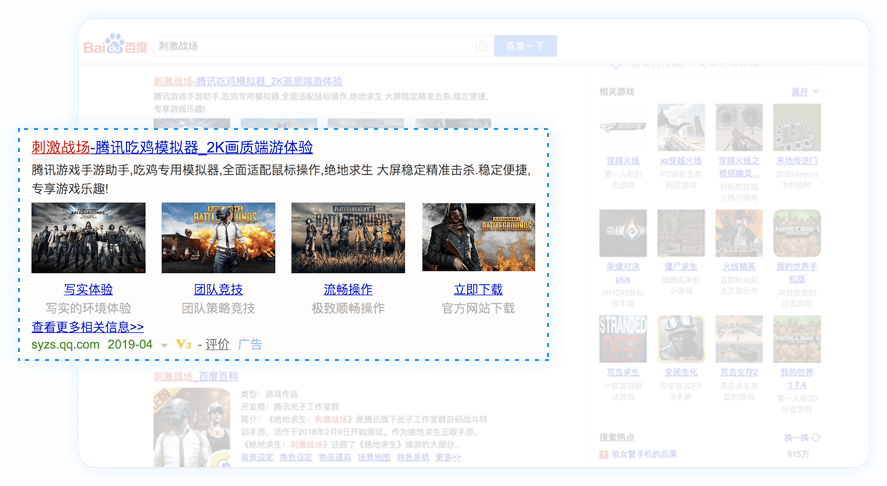Open the 流畅操作 link
This screenshot has height=486, width=887.
pos(348,290)
